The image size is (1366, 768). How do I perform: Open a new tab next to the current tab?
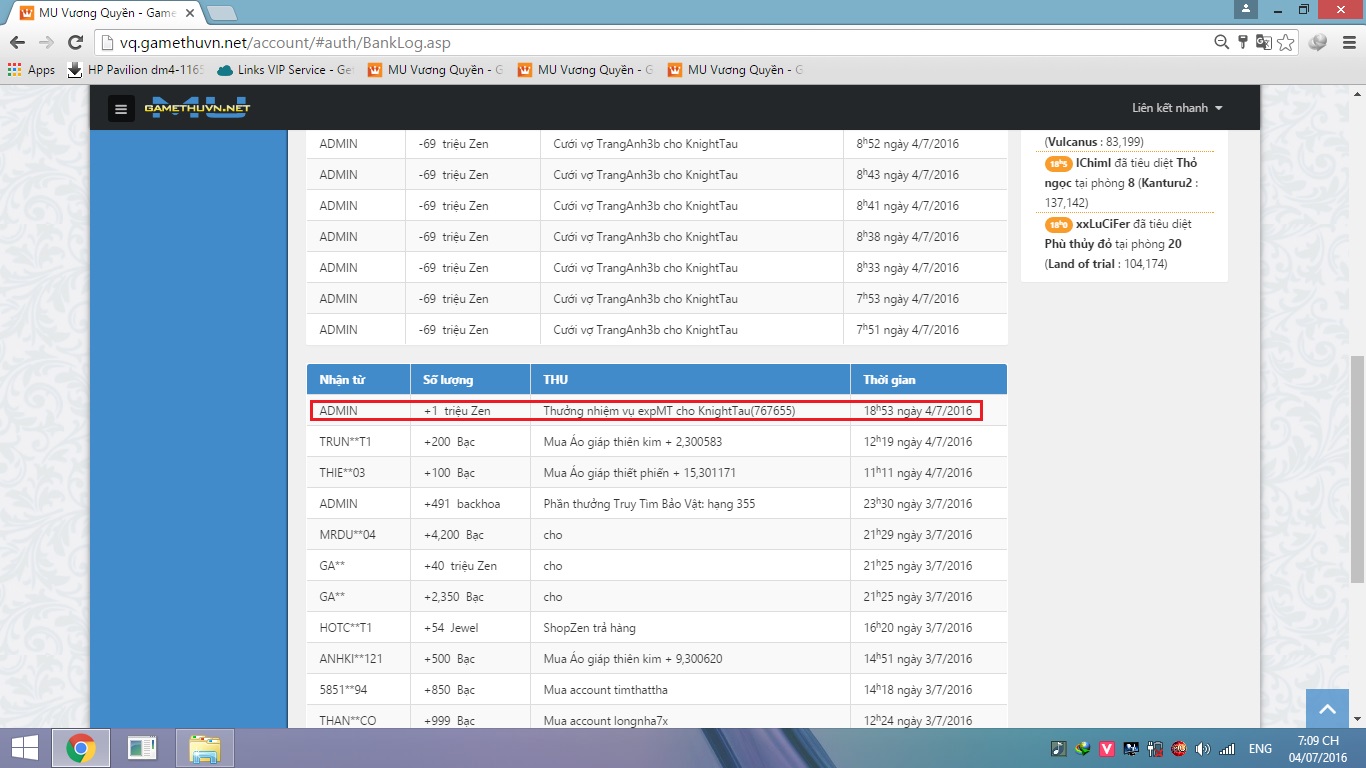(221, 13)
